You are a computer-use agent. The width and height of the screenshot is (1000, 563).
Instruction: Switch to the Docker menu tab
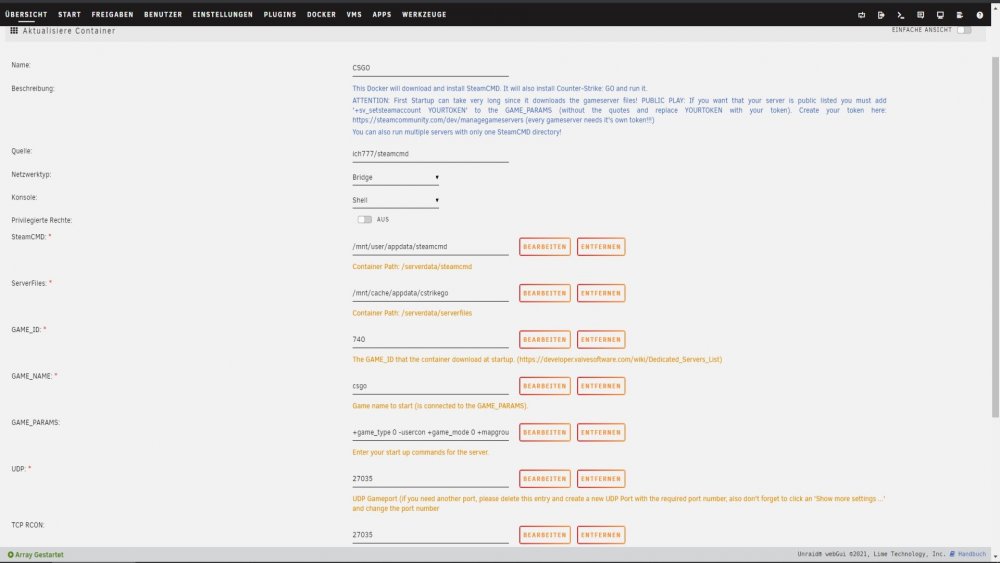click(x=321, y=14)
